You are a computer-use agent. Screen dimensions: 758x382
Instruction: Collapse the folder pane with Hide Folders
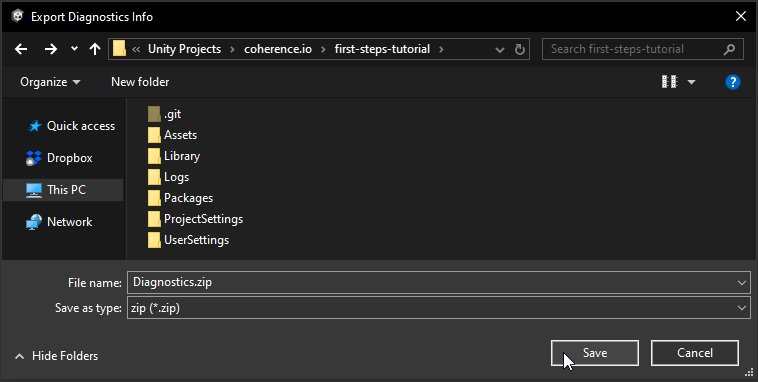pos(56,356)
